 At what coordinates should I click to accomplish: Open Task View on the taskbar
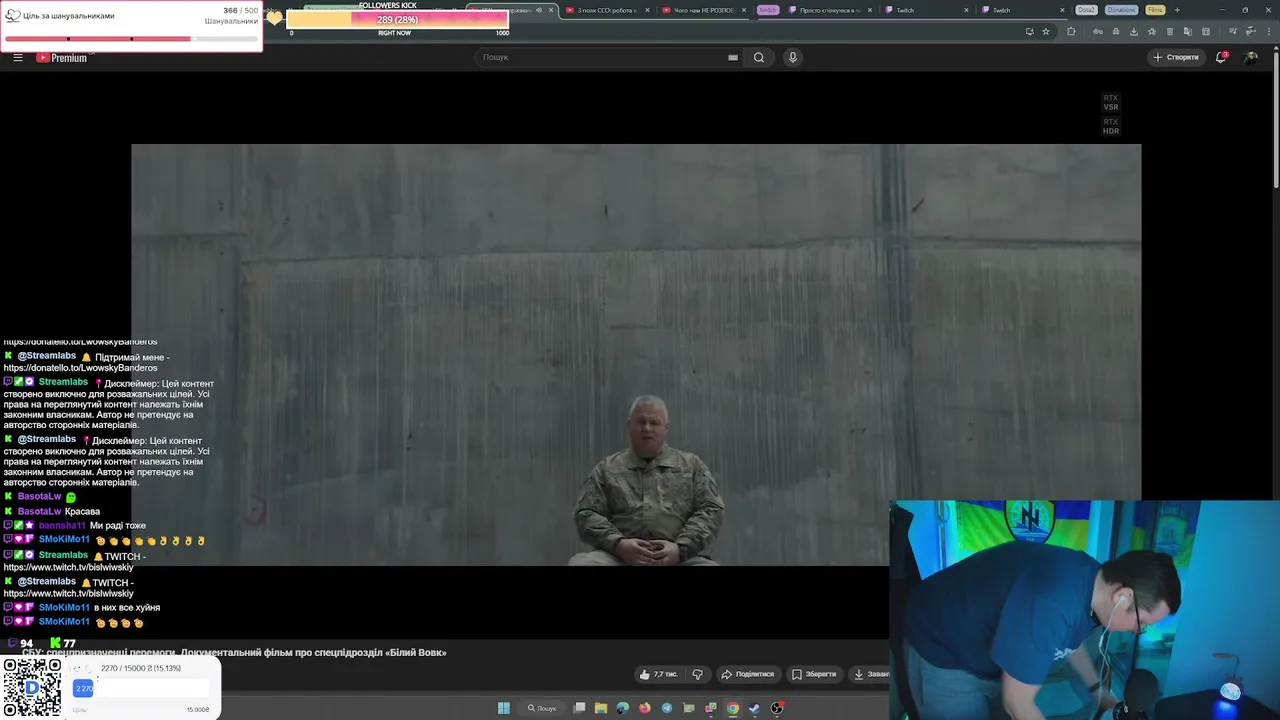[579, 708]
